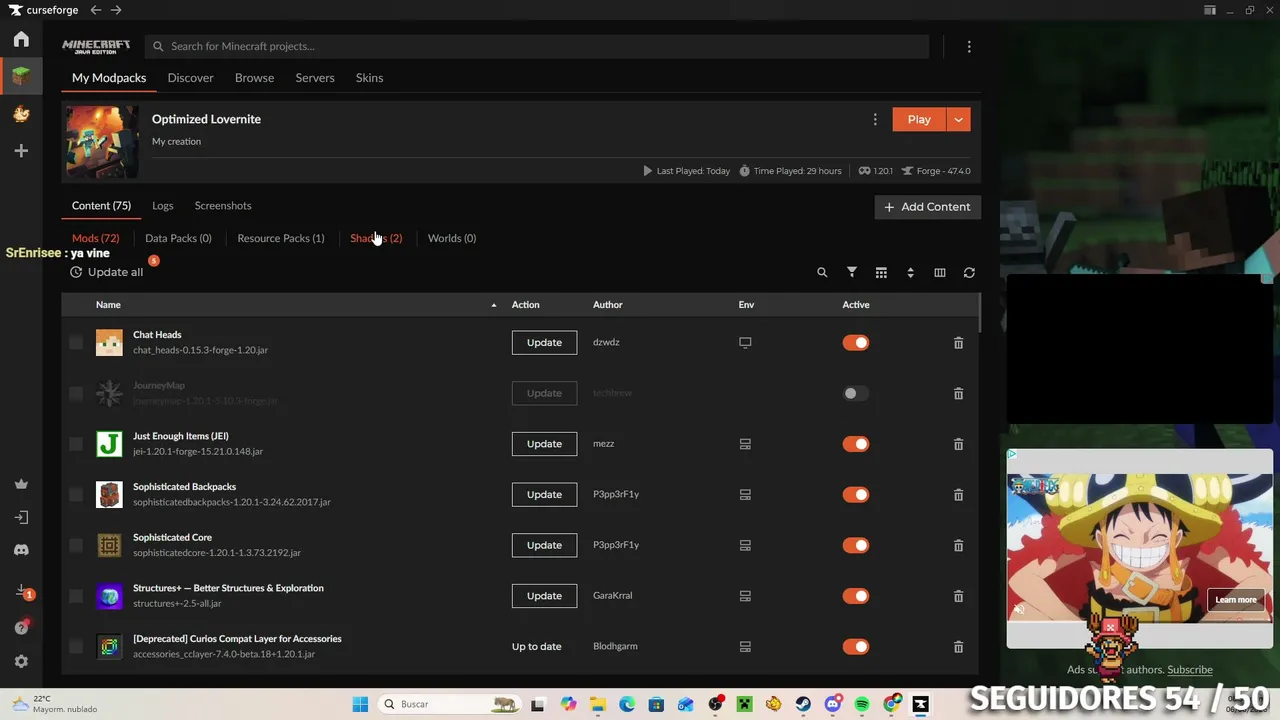Select the Chat Heads row checkbox
This screenshot has width=1280, height=720.
[76, 342]
